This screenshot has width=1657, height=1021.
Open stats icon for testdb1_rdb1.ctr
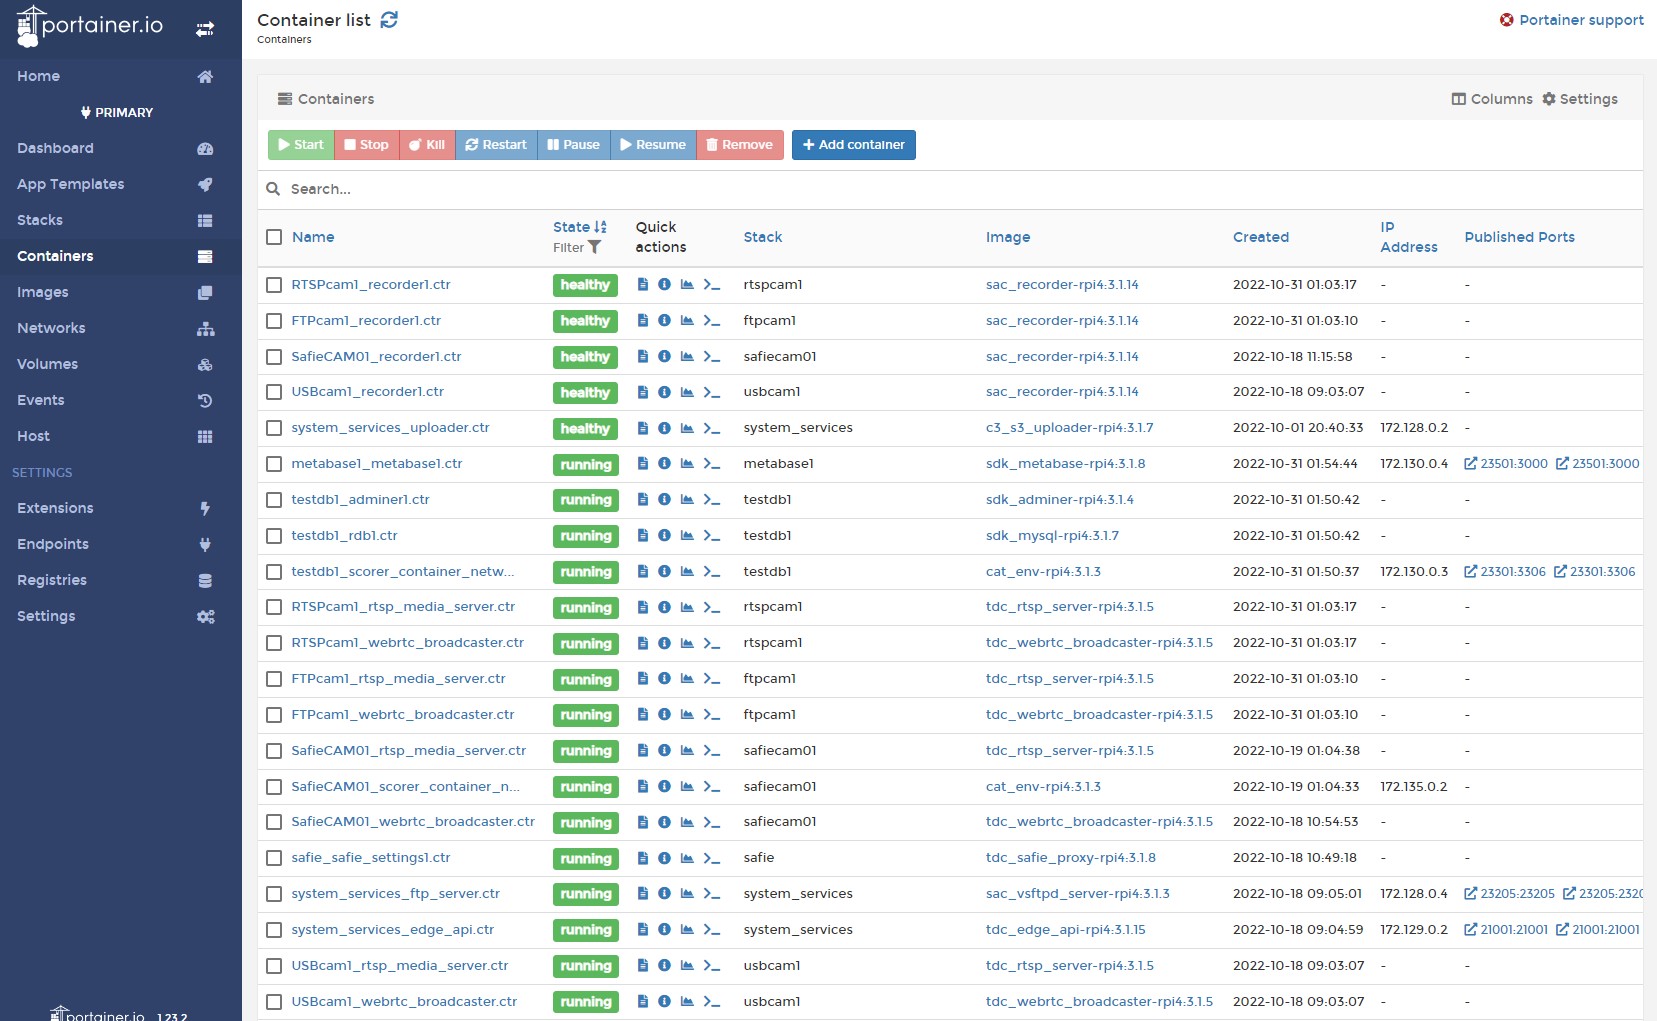(687, 536)
